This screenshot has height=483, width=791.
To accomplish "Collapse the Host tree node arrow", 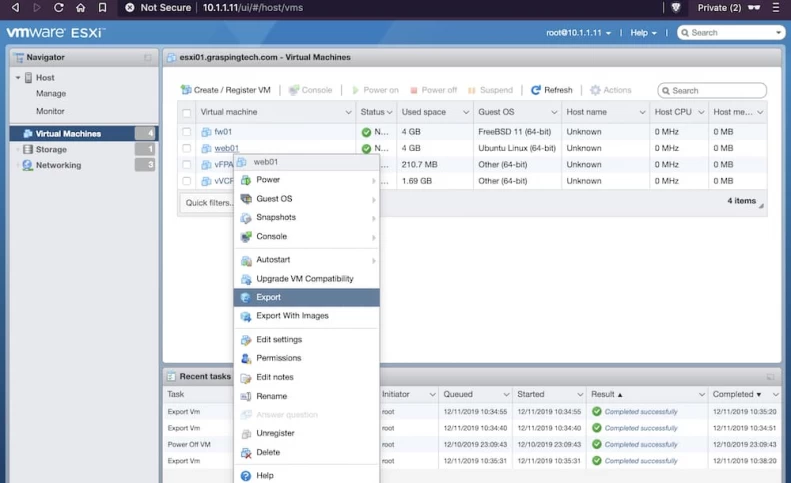I will [18, 78].
